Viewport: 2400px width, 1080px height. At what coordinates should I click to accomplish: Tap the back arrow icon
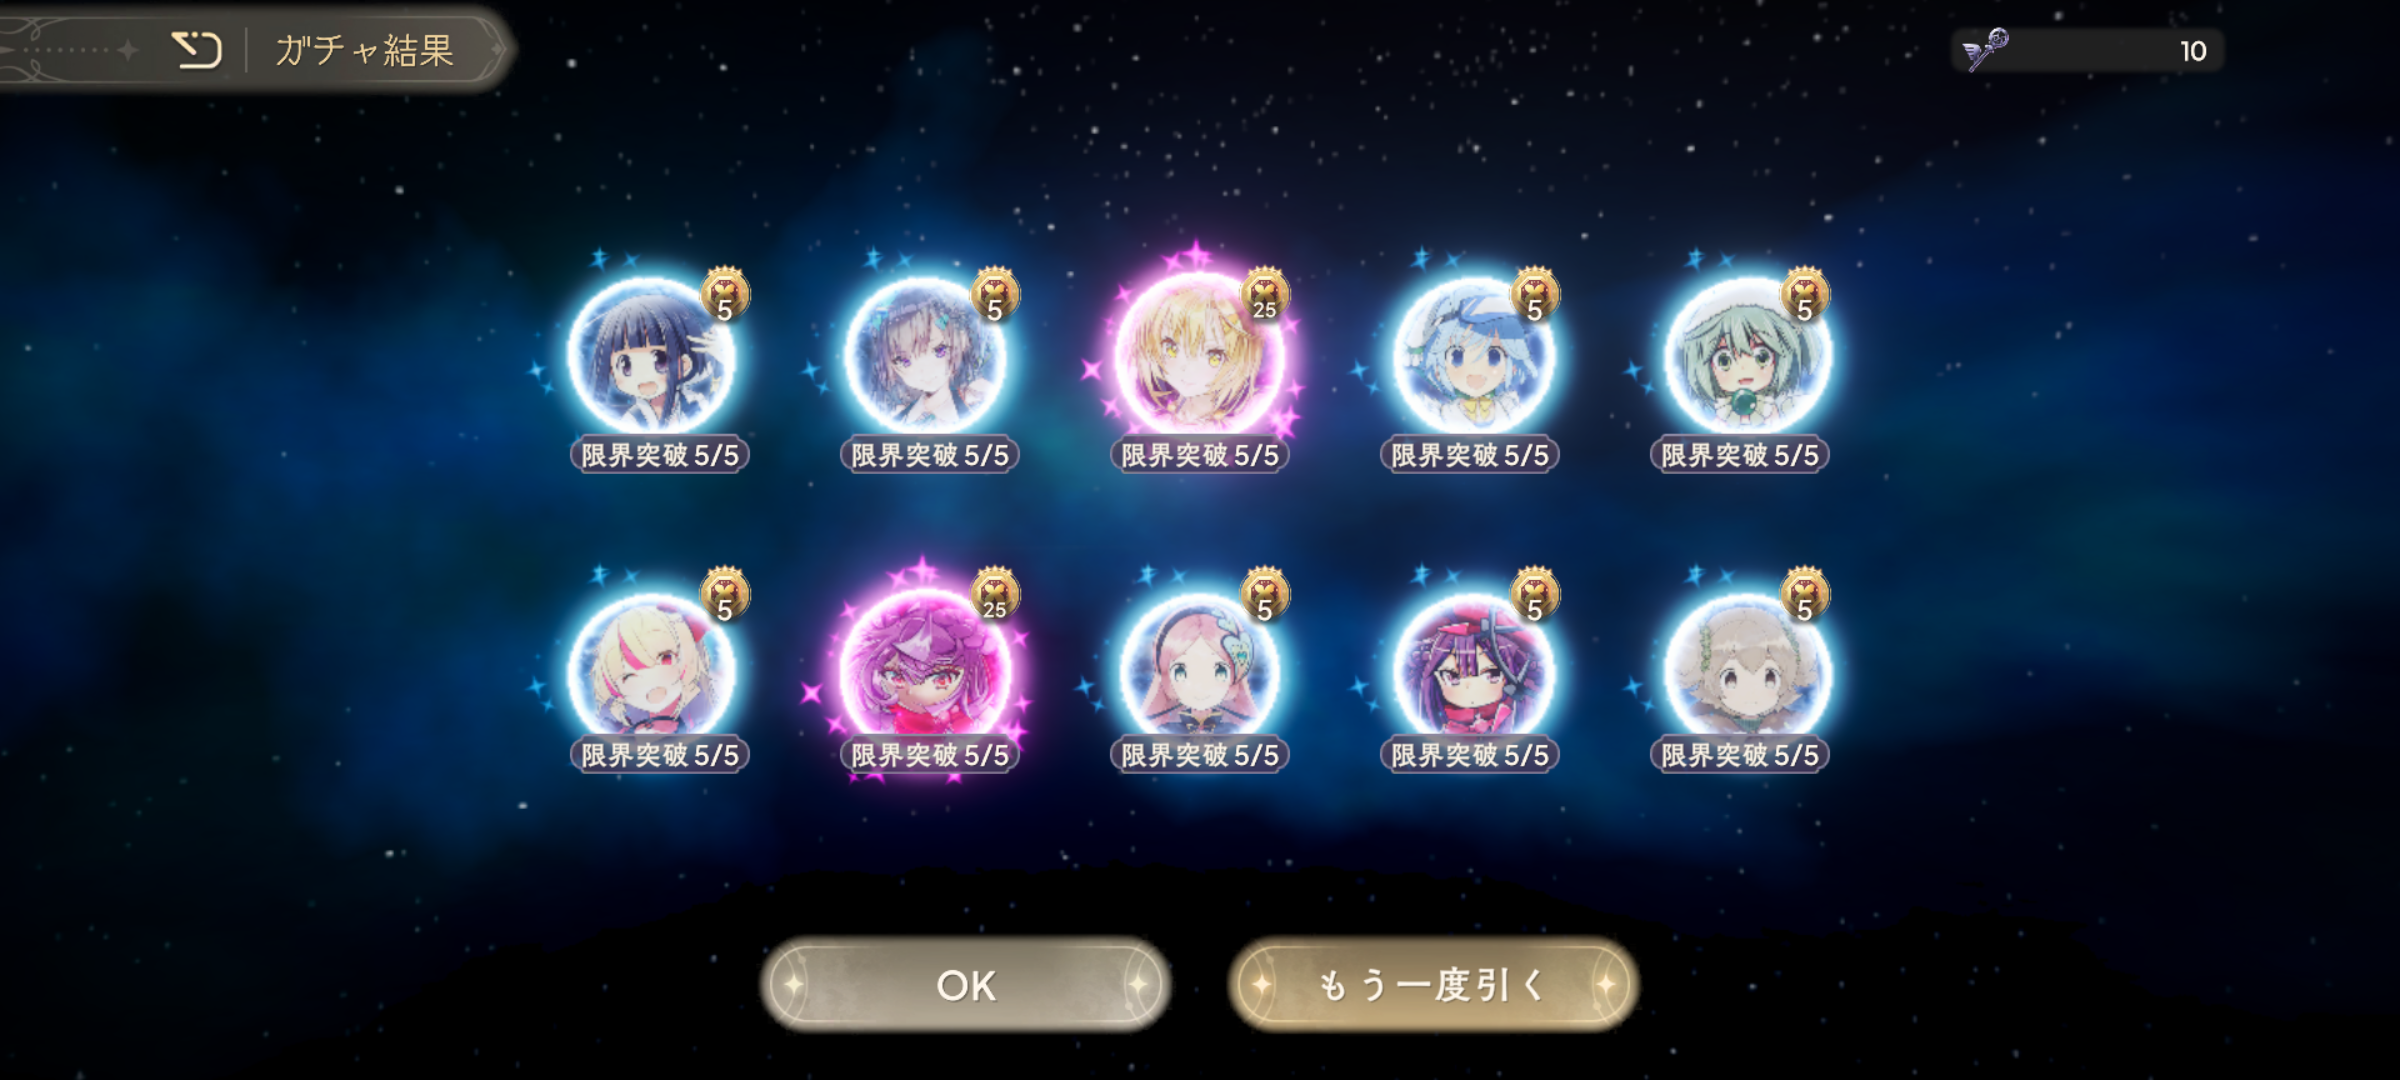click(x=197, y=49)
